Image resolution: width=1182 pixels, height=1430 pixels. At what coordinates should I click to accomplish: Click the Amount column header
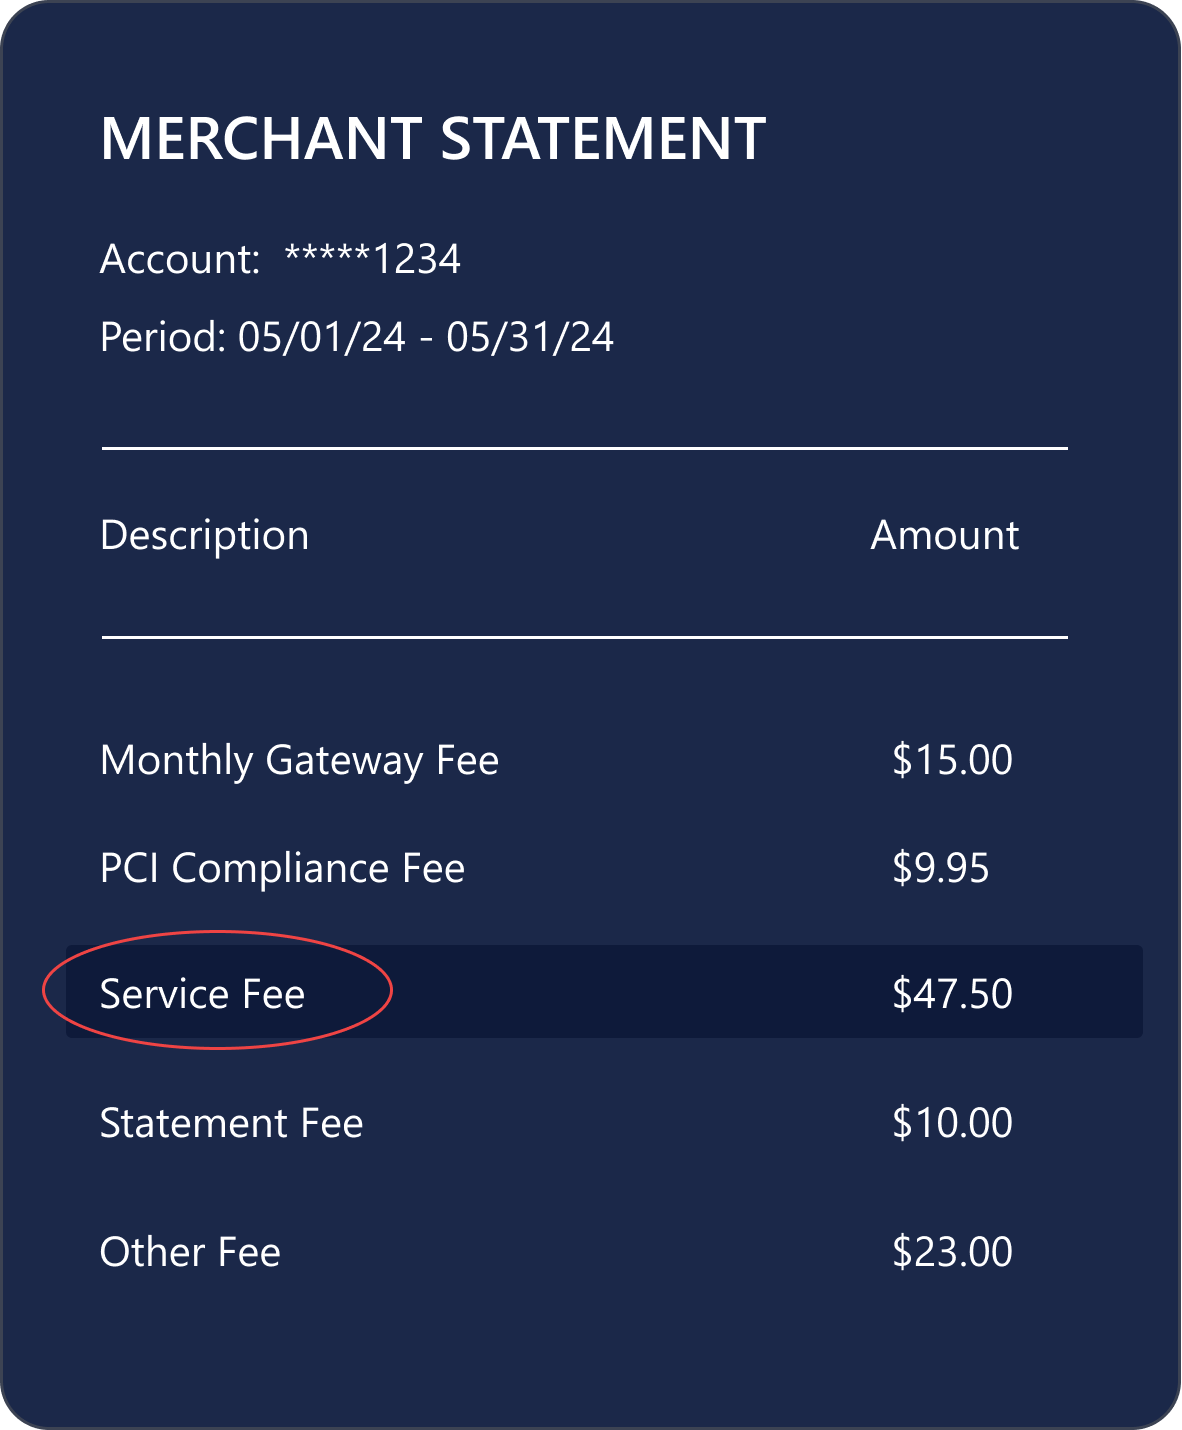click(x=944, y=535)
